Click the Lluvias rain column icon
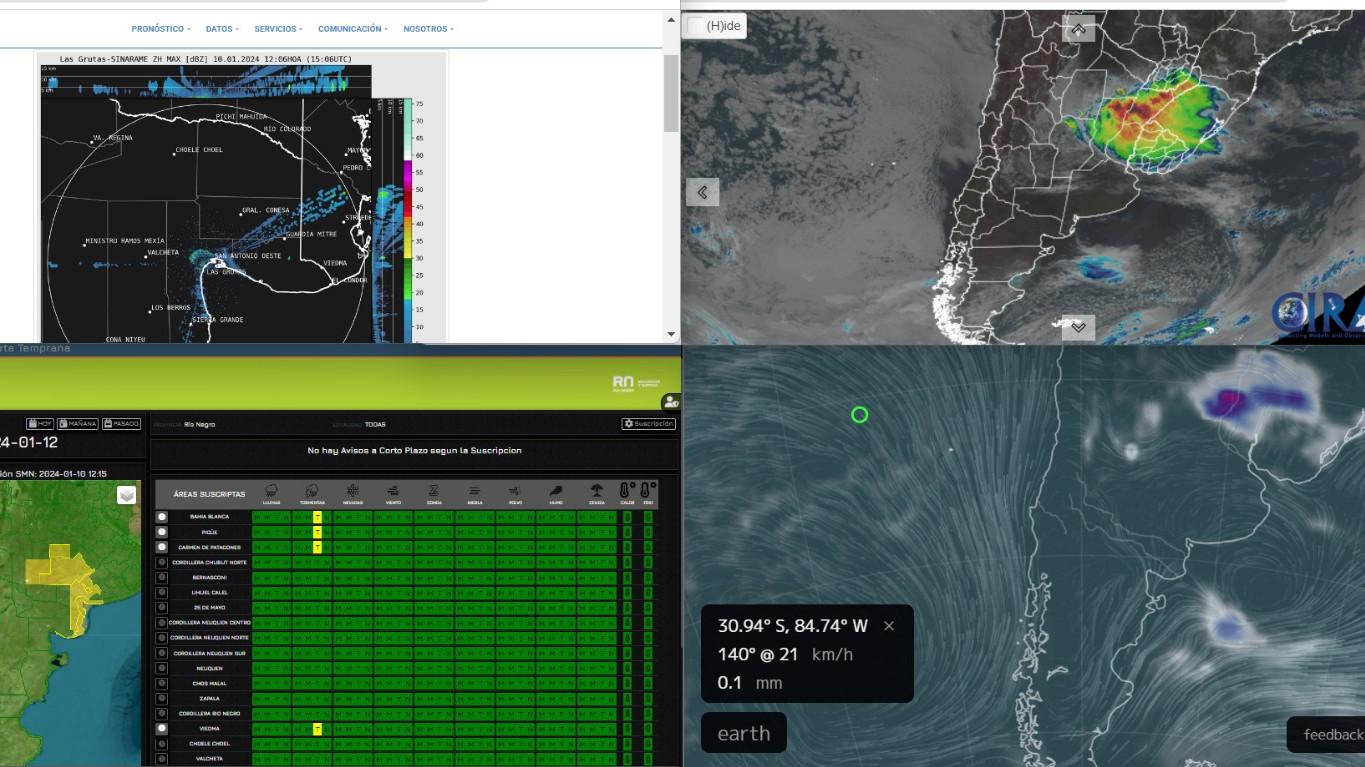1365x767 pixels. coord(272,491)
